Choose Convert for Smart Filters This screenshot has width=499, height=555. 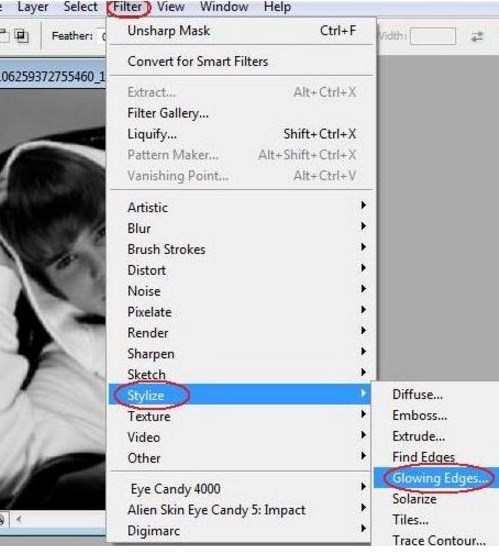coord(241,62)
